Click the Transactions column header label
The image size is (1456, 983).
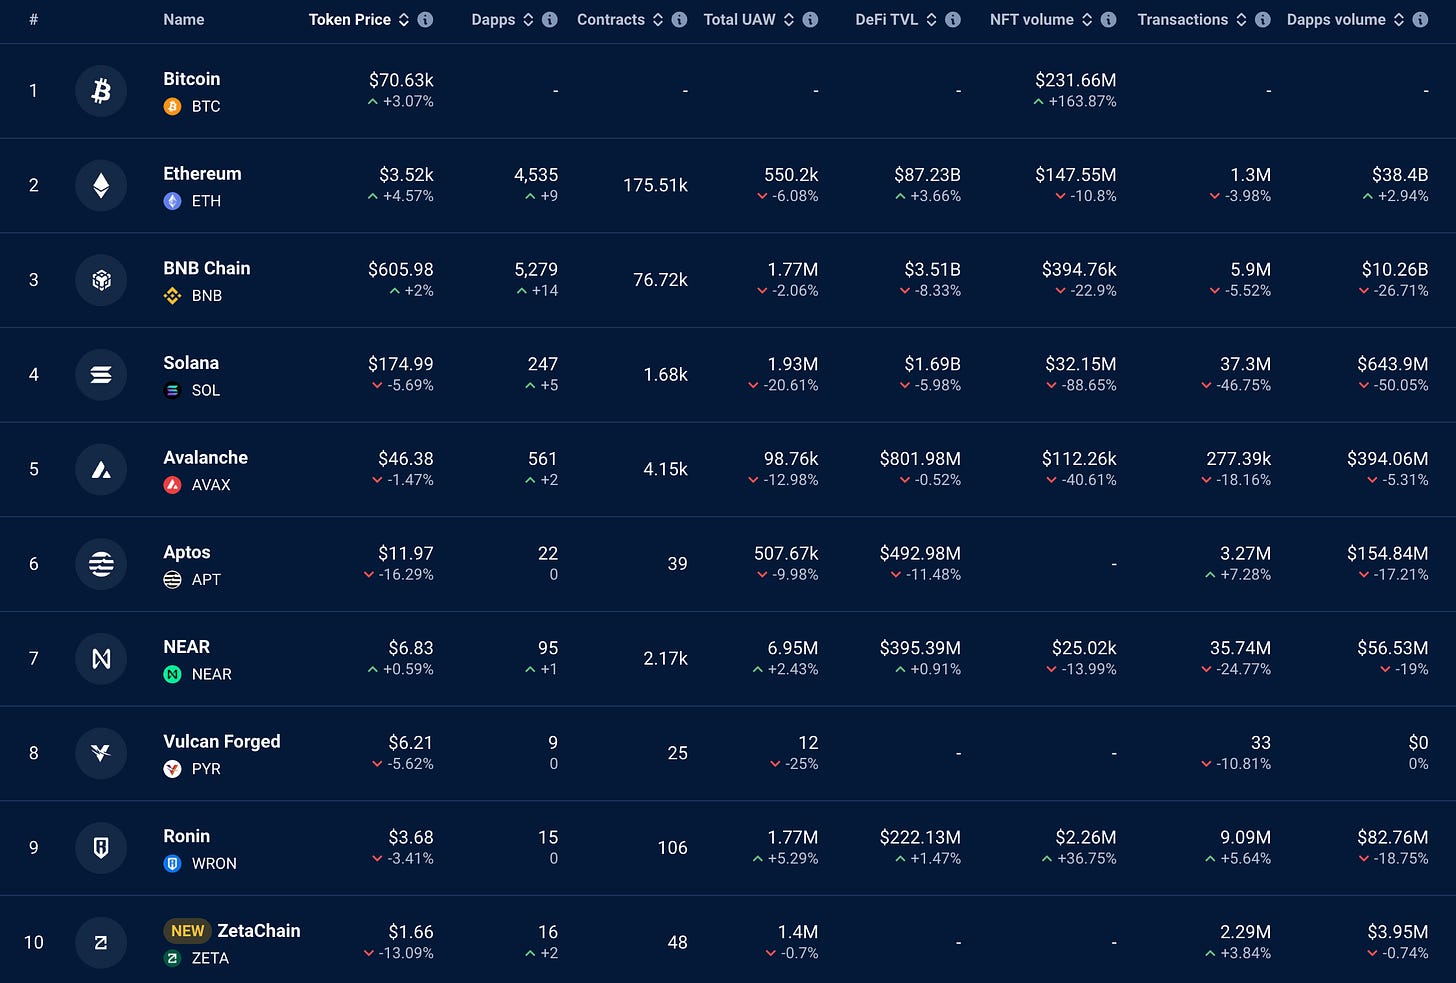(x=1183, y=20)
